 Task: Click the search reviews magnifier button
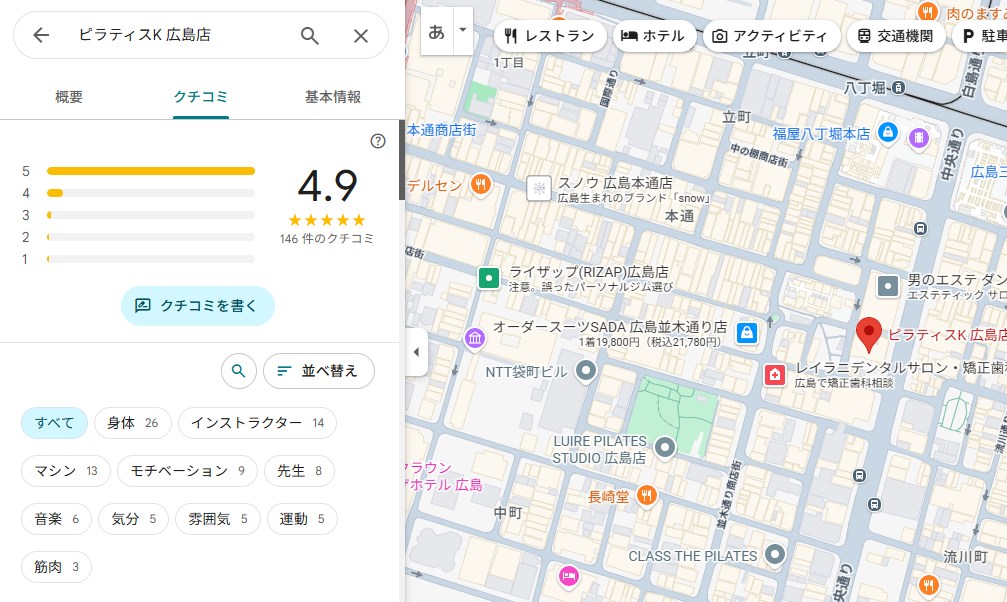[x=238, y=371]
